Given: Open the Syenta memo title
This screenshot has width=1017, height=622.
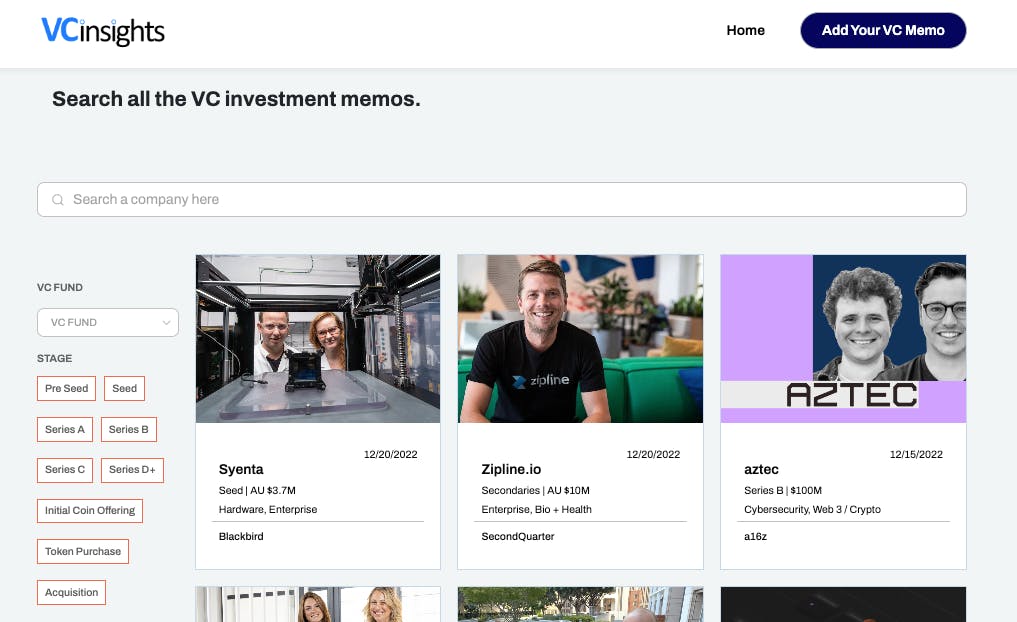Looking at the screenshot, I should click(241, 469).
